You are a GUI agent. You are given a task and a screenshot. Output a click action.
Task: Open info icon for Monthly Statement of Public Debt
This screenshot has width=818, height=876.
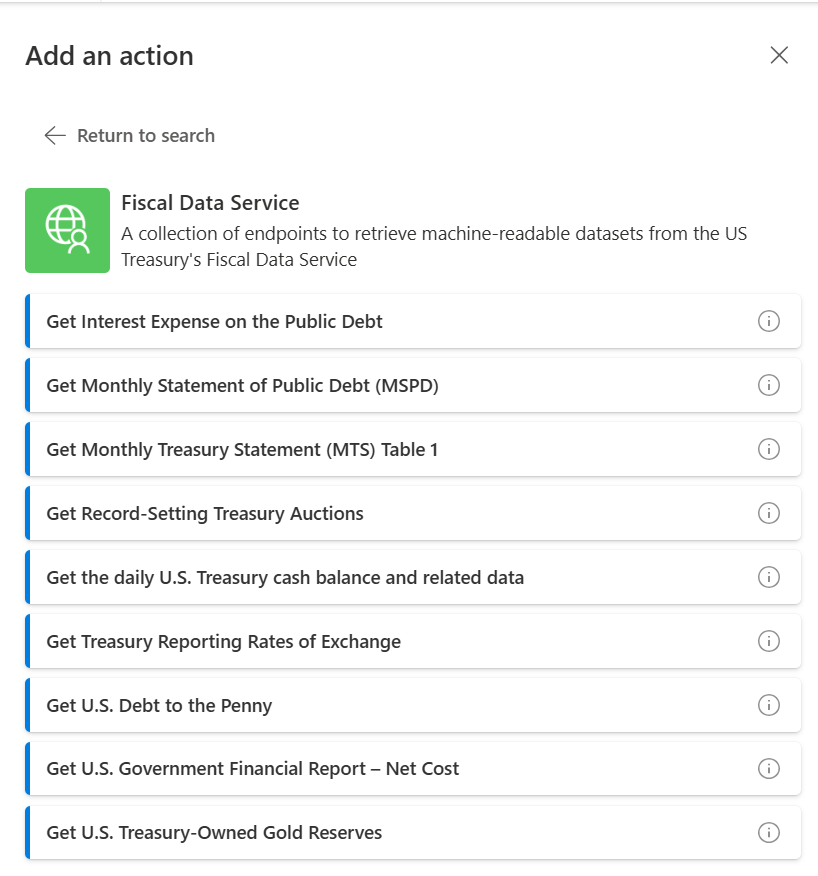[x=769, y=385]
